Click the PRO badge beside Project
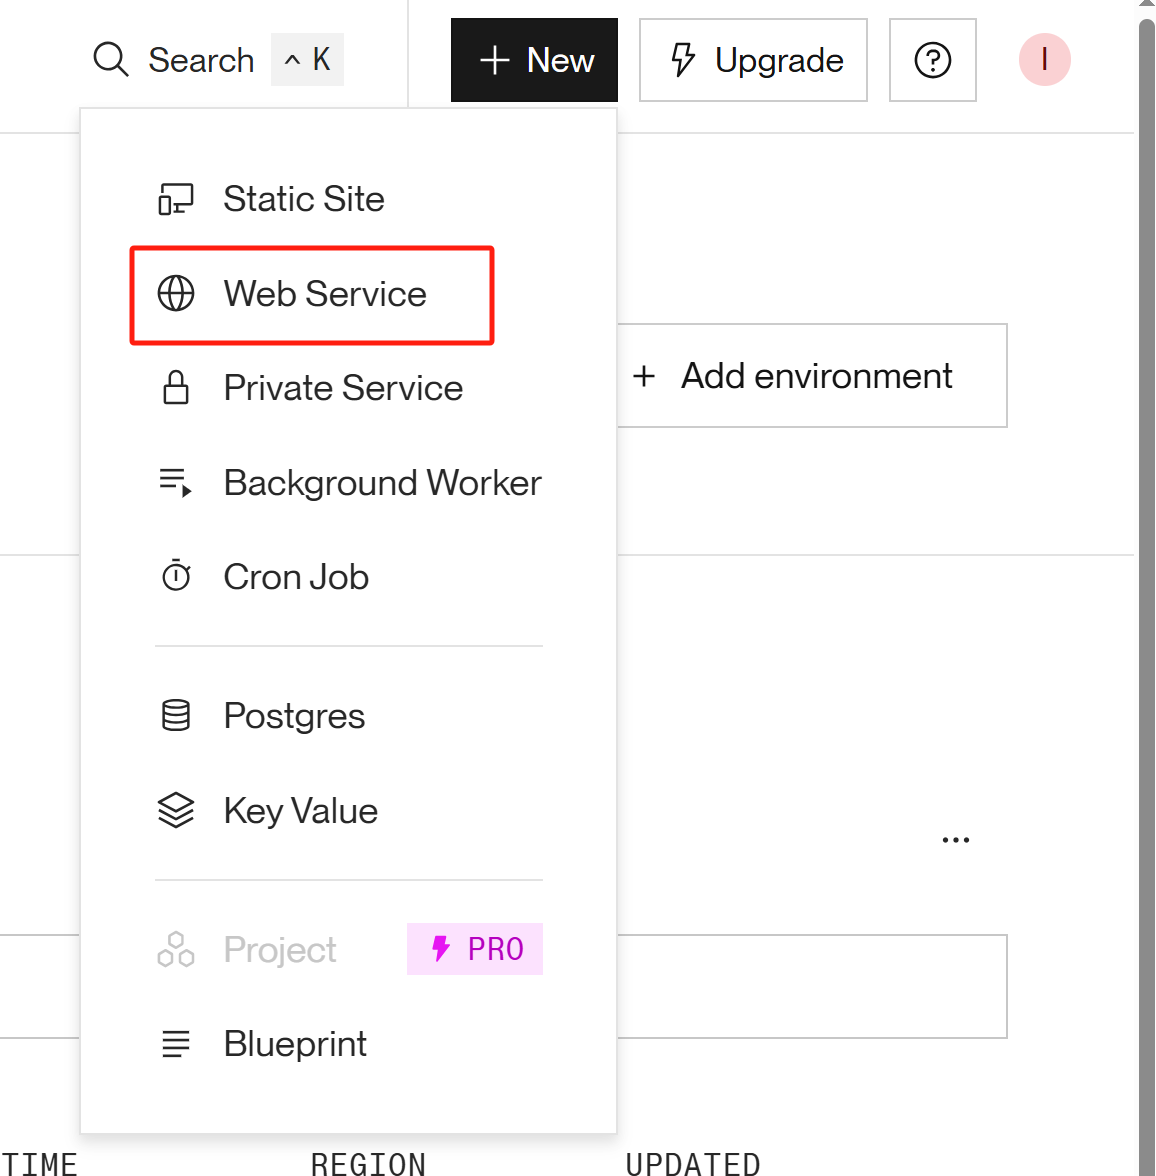Screen dimensions: 1156x1176 475,950
